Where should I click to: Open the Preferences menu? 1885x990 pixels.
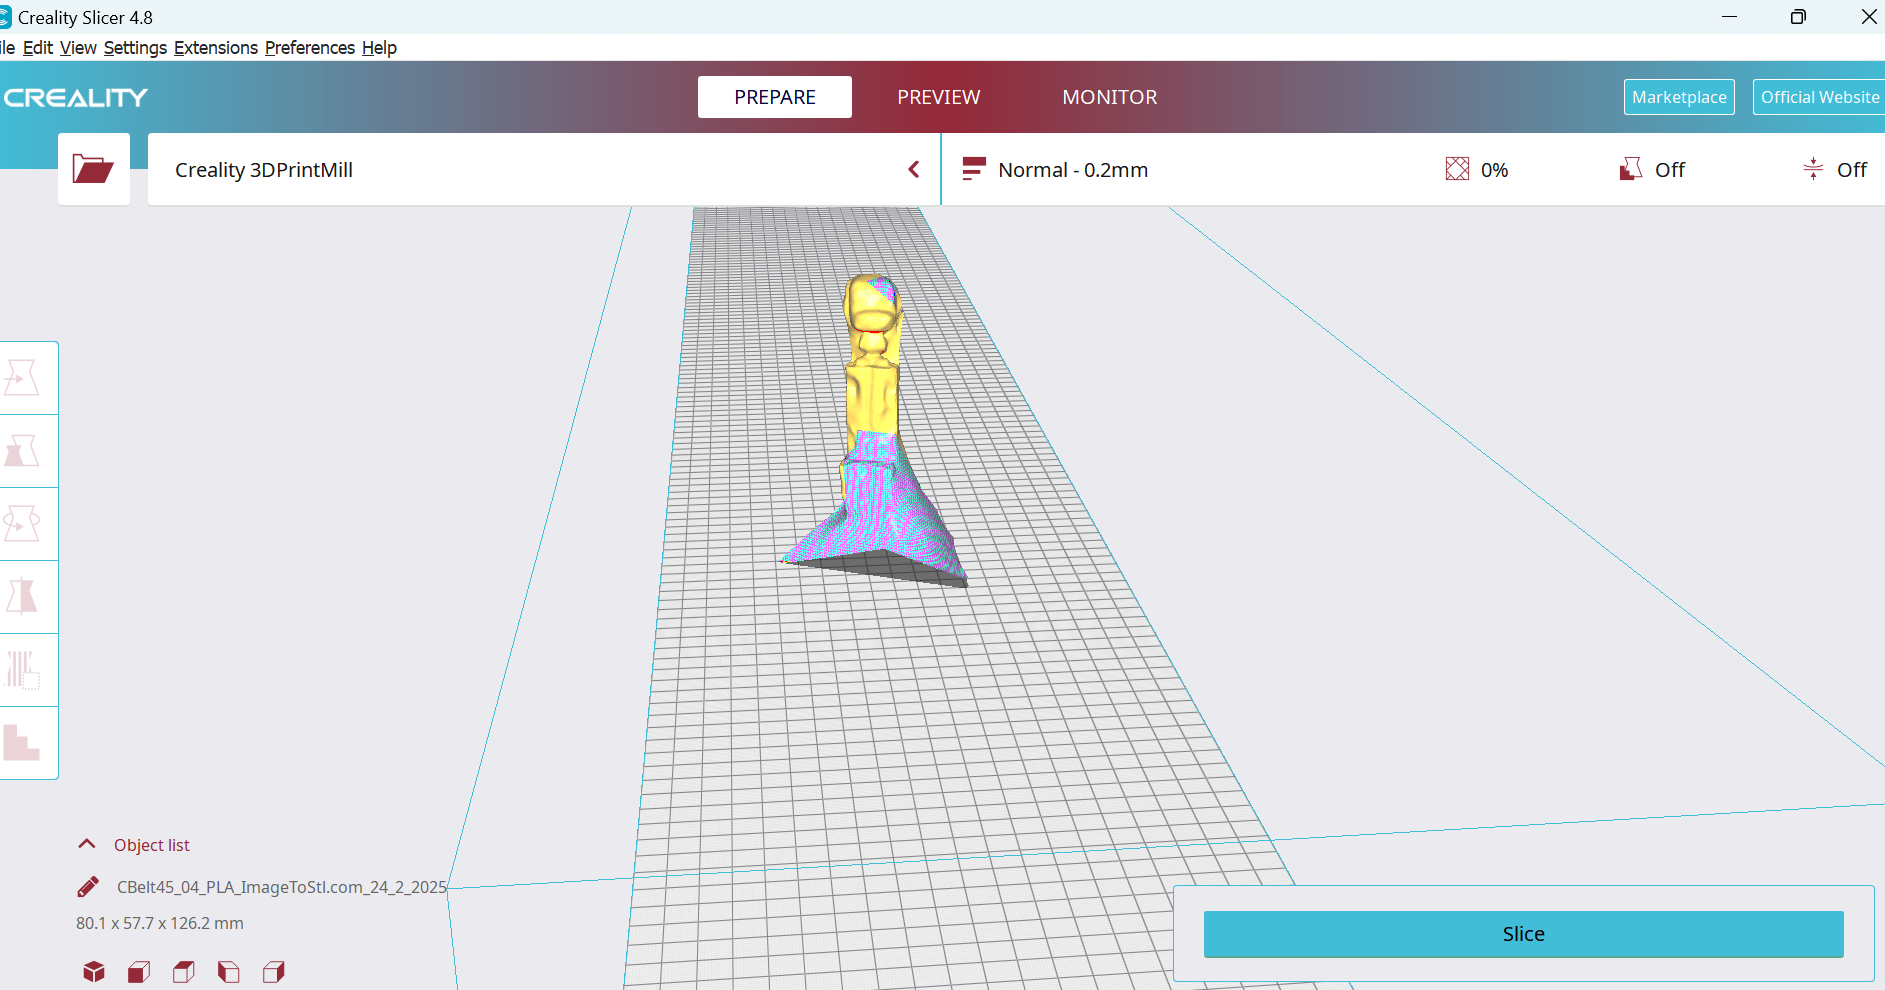(310, 48)
